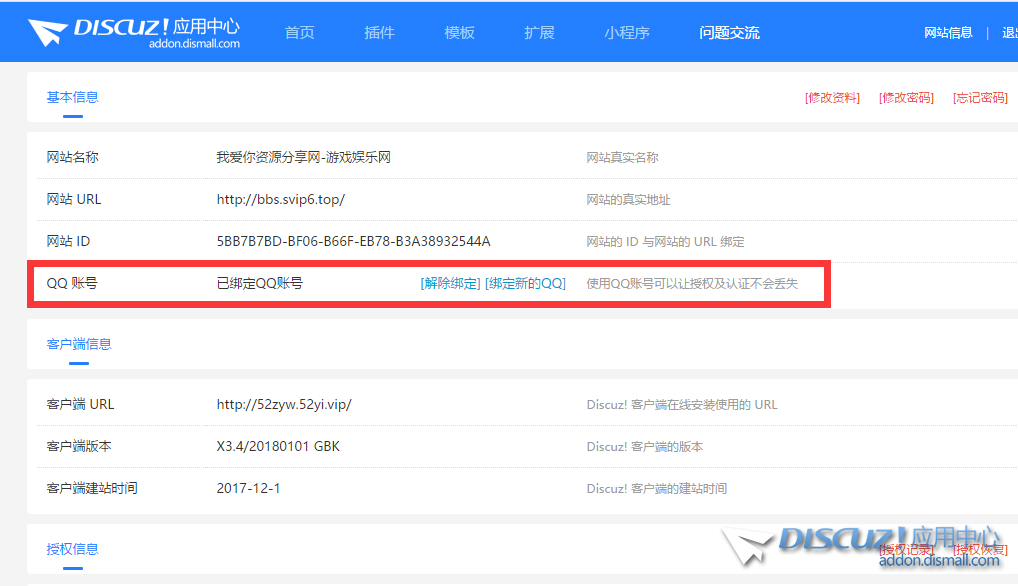Click the hint 网站真实名称
1018x586 pixels.
pos(622,158)
